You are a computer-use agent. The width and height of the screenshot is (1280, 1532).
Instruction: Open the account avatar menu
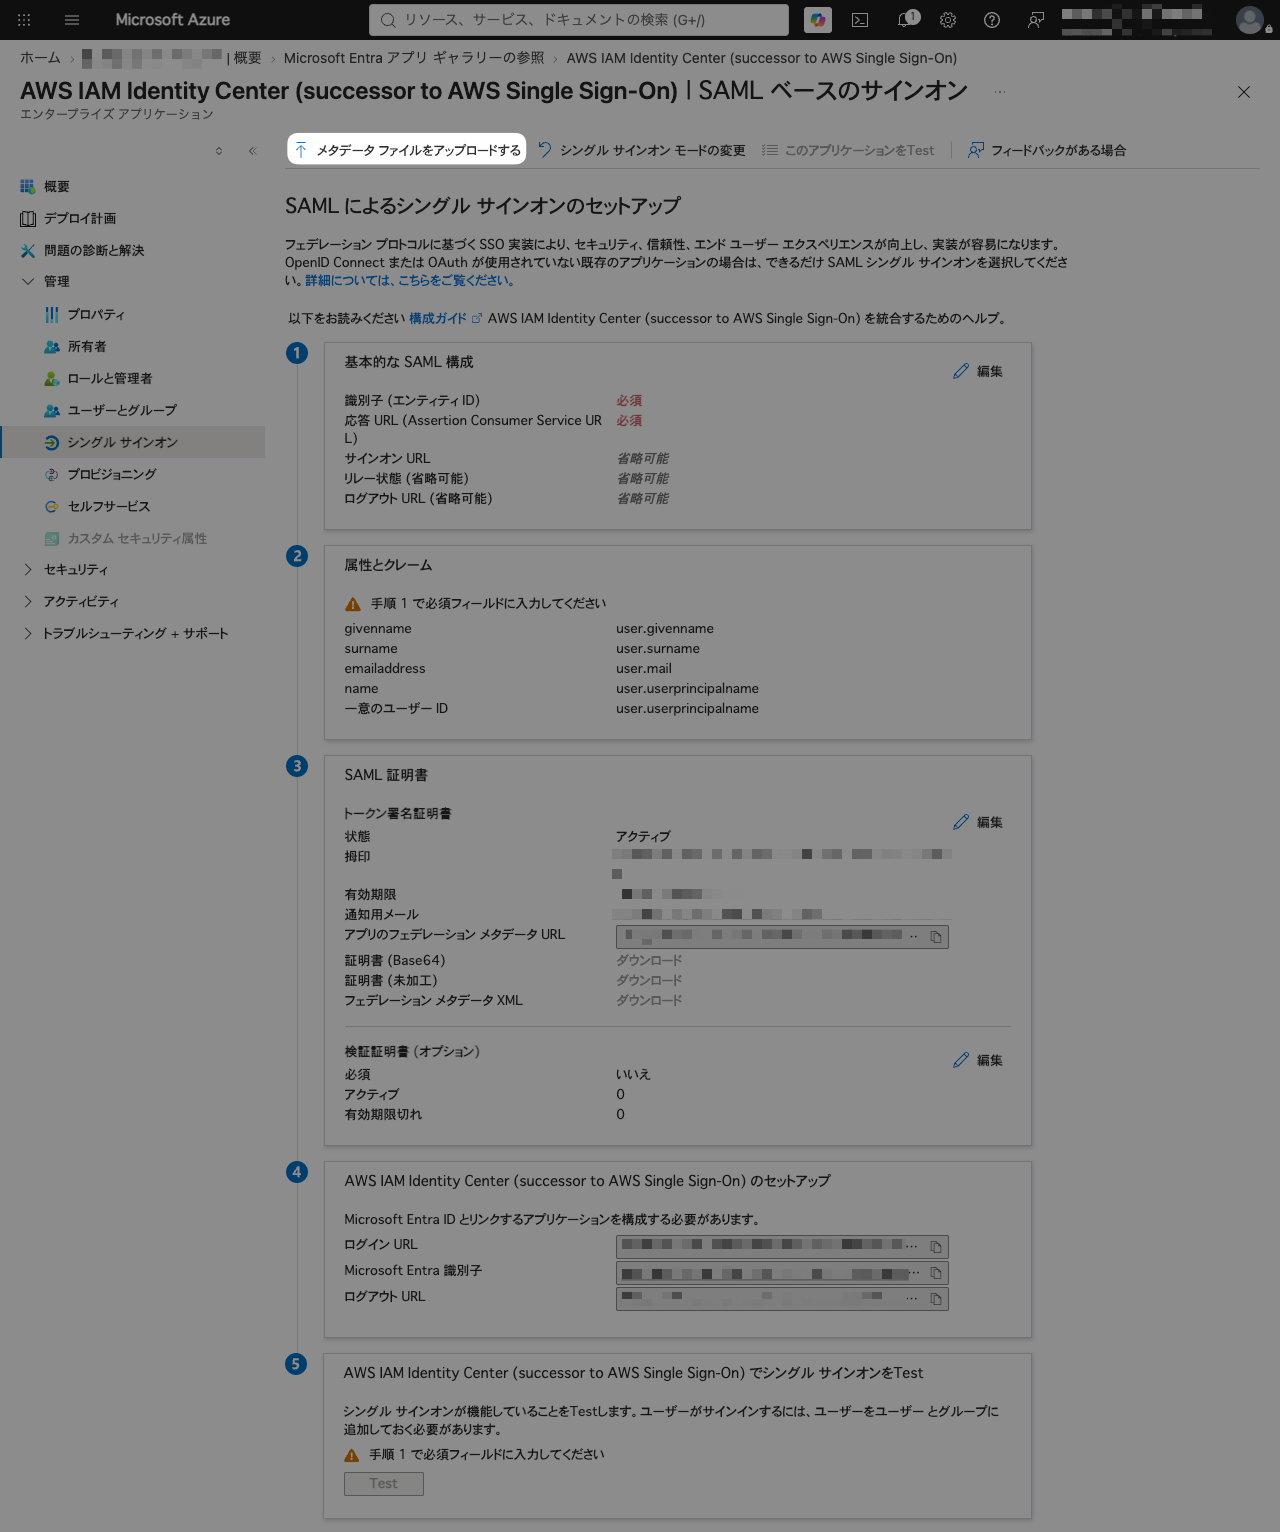[1250, 20]
